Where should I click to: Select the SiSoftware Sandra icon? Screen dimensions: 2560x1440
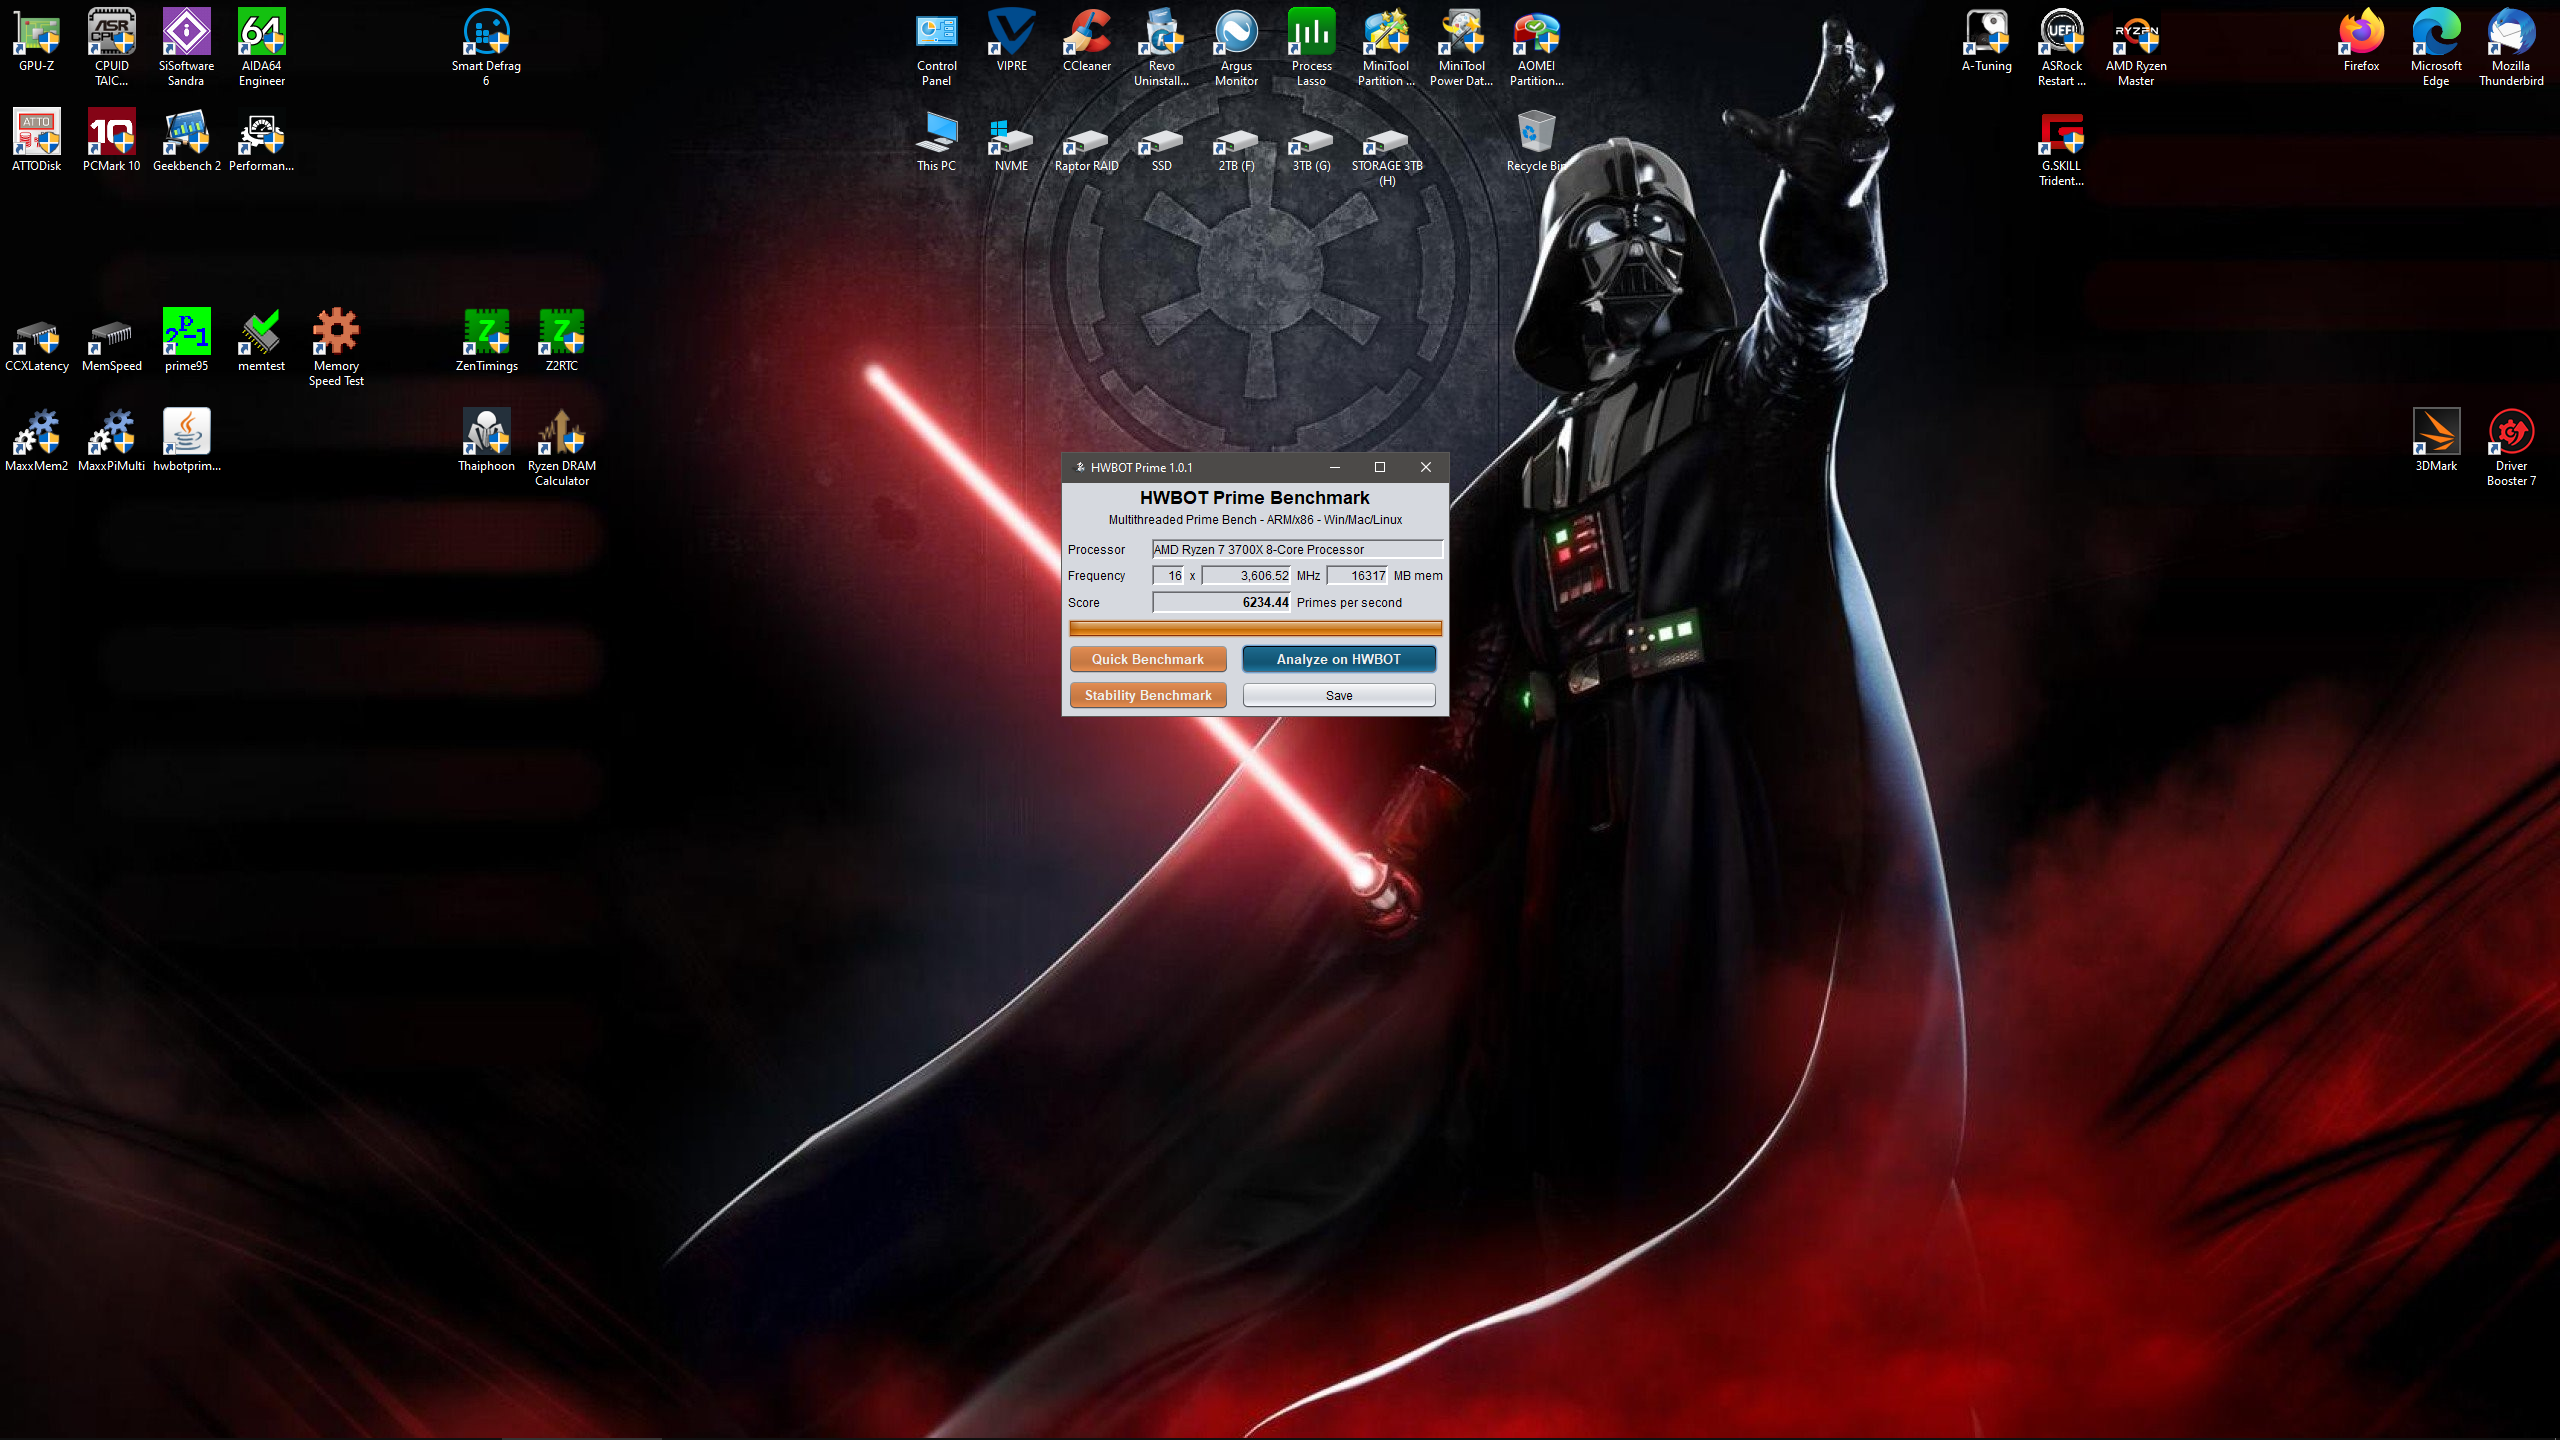pos(187,47)
